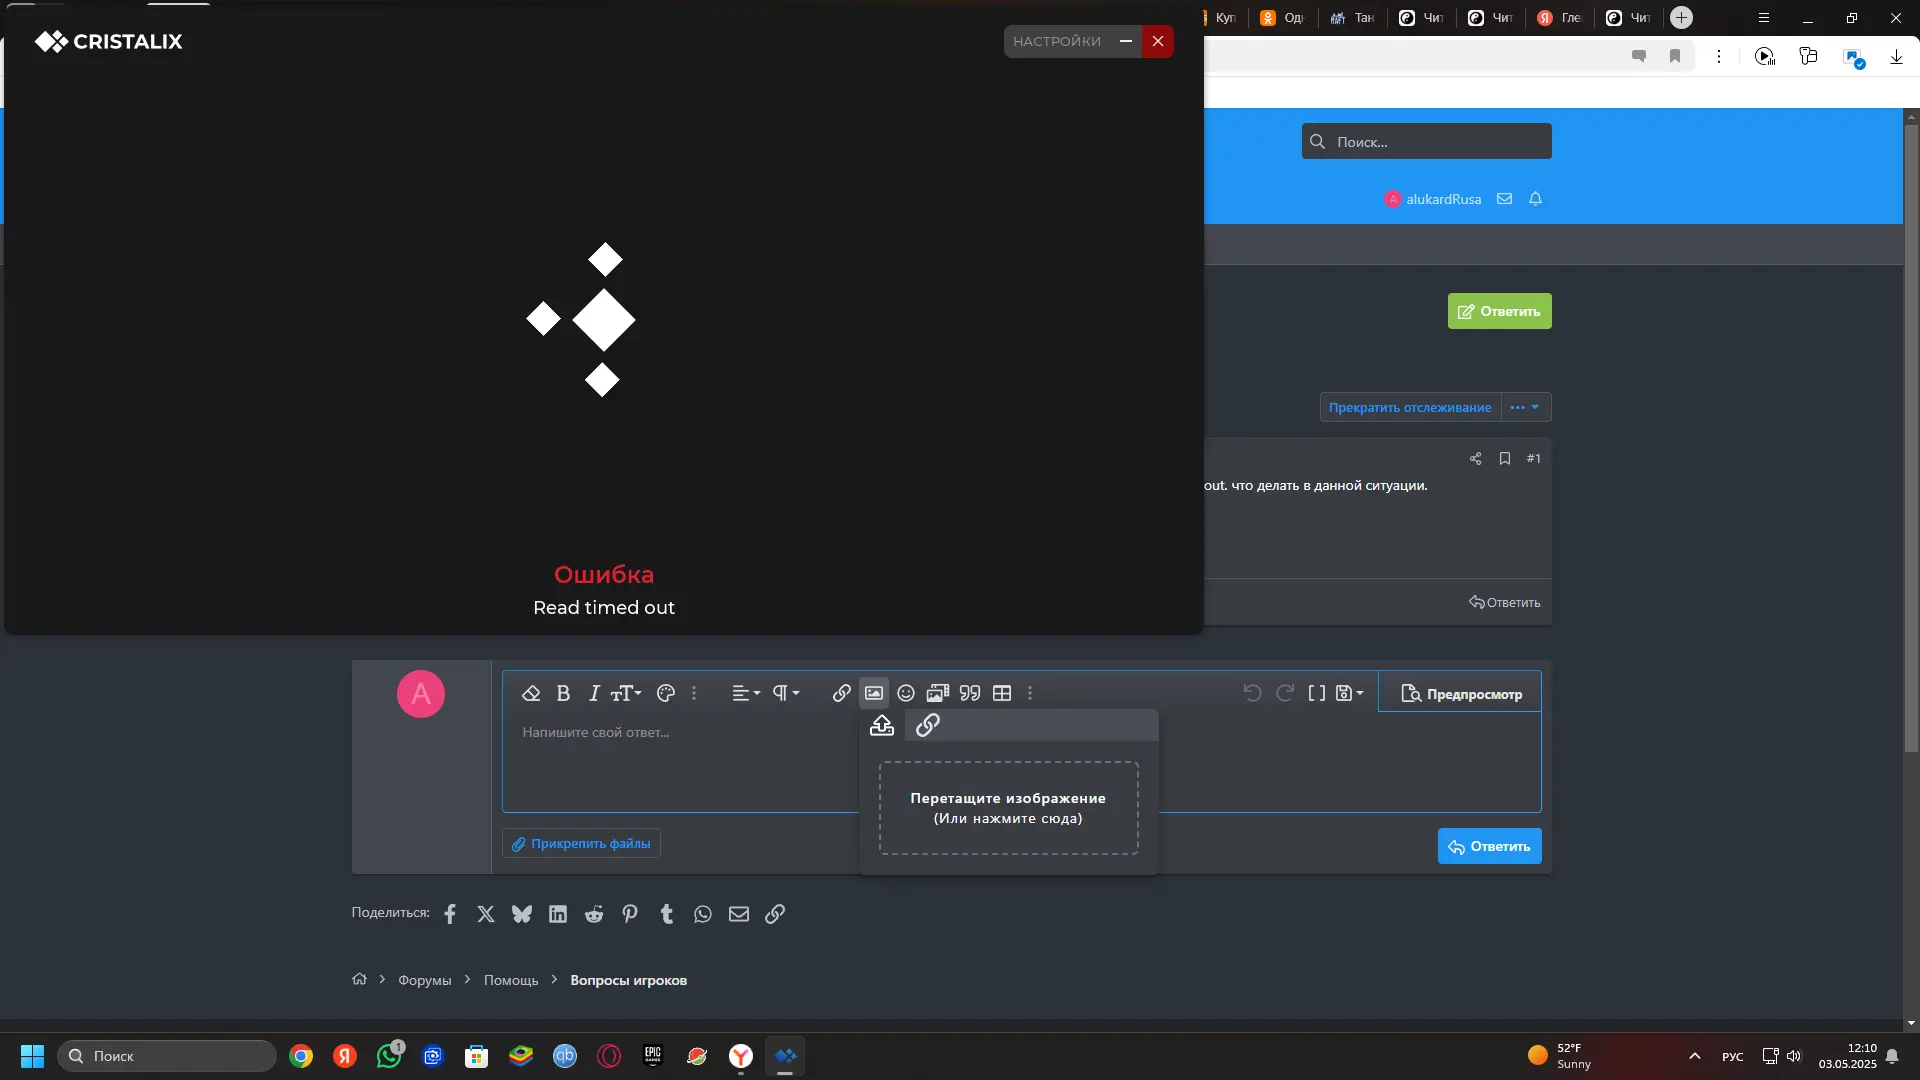The width and height of the screenshot is (1920, 1080).
Task: Open the alukardRusa account menu
Action: coord(1432,199)
